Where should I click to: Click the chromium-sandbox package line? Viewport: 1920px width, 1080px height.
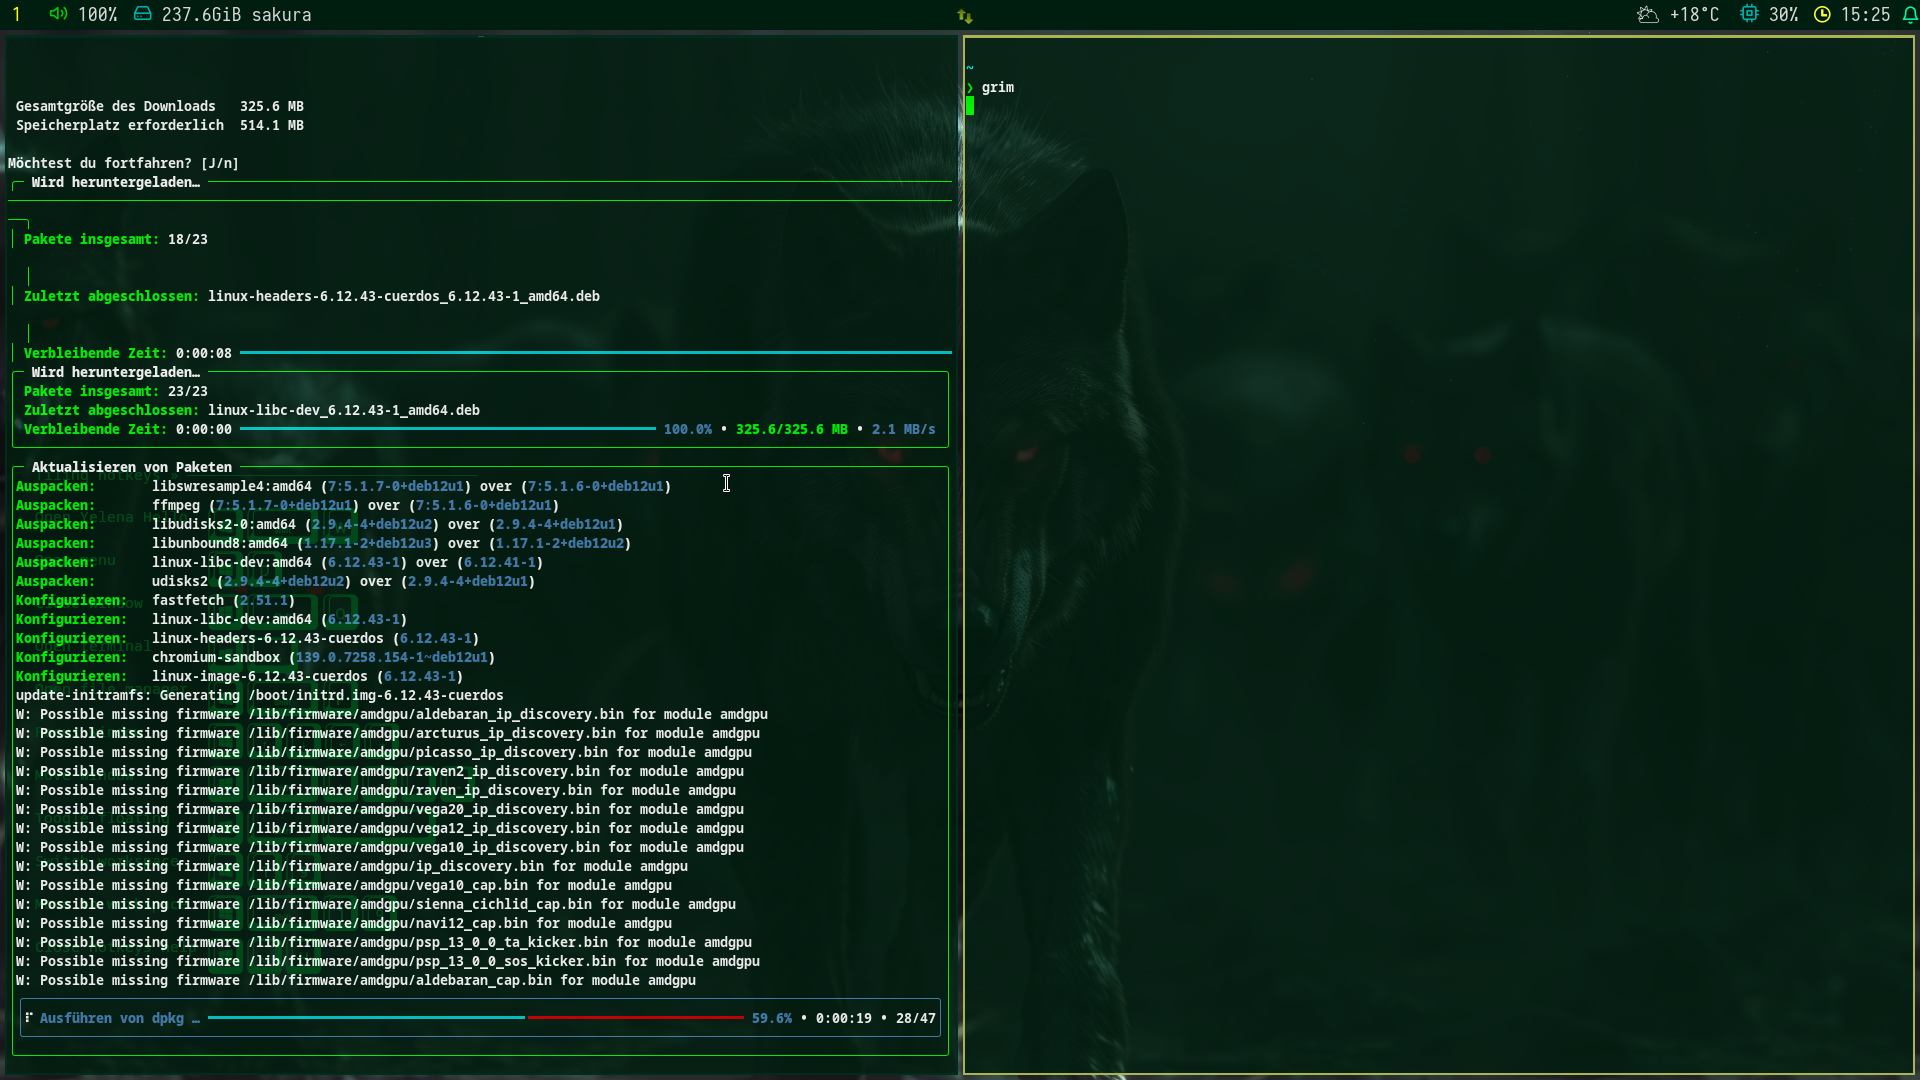pyautogui.click(x=215, y=657)
